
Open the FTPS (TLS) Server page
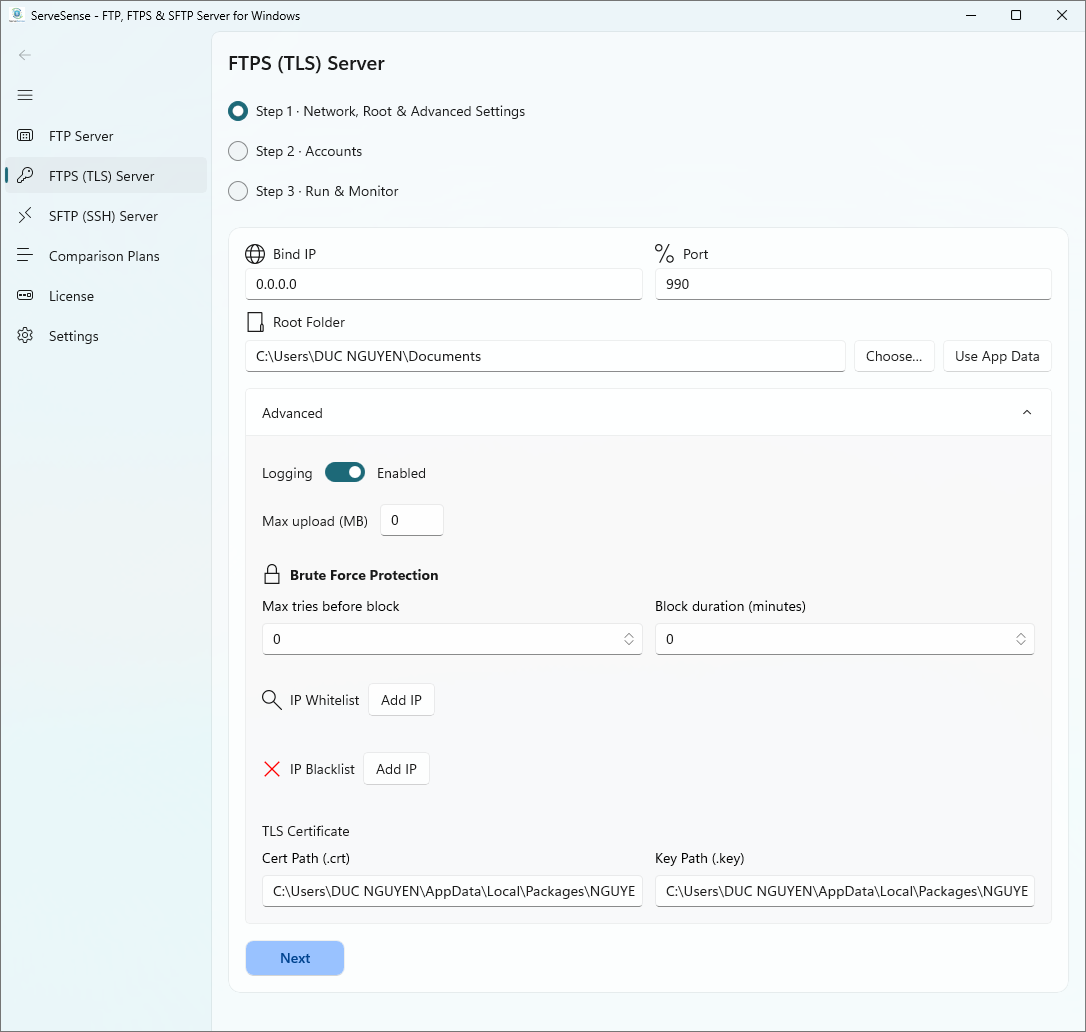click(x=106, y=176)
